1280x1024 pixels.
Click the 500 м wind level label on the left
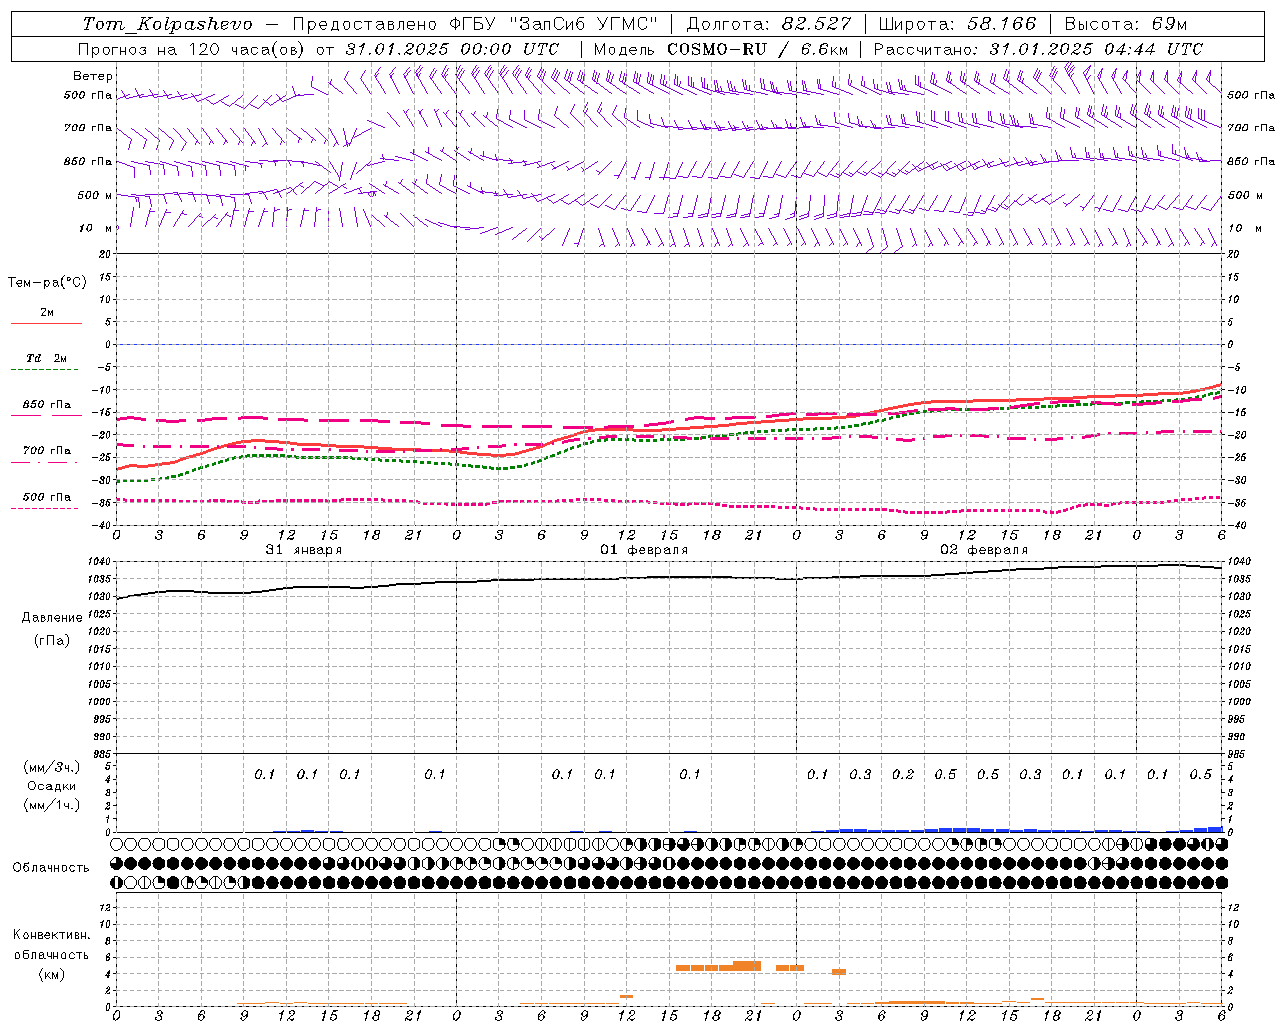coord(95,196)
